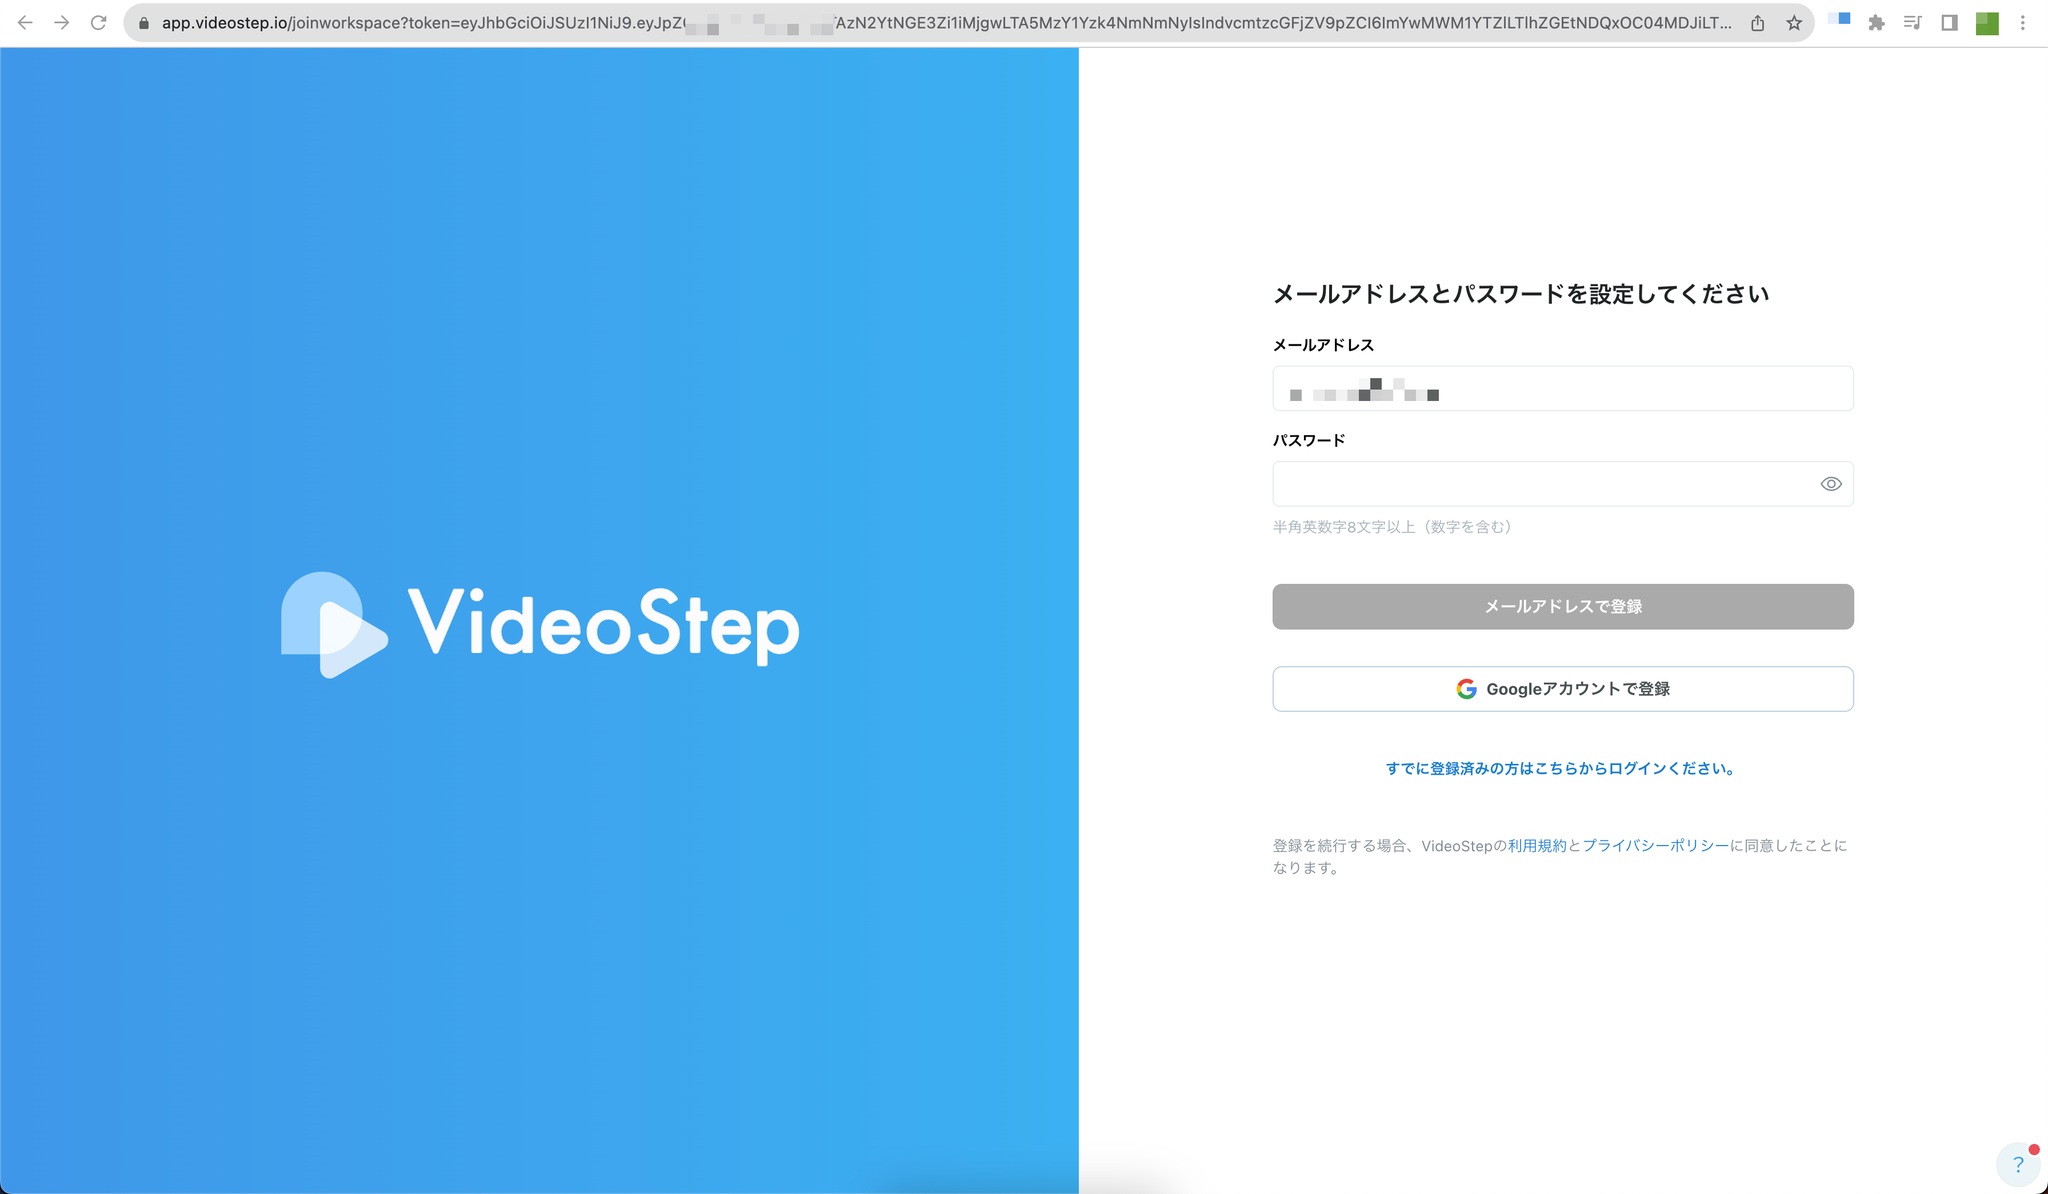Toggle the browser side panel

point(1949,23)
